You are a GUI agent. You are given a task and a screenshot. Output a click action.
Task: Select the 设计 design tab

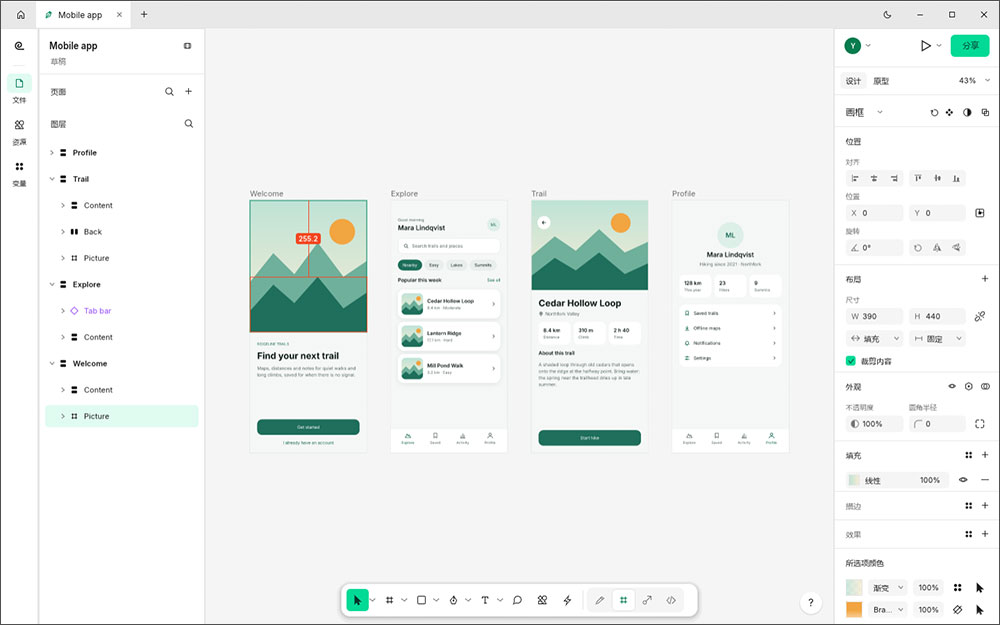pyautogui.click(x=853, y=81)
